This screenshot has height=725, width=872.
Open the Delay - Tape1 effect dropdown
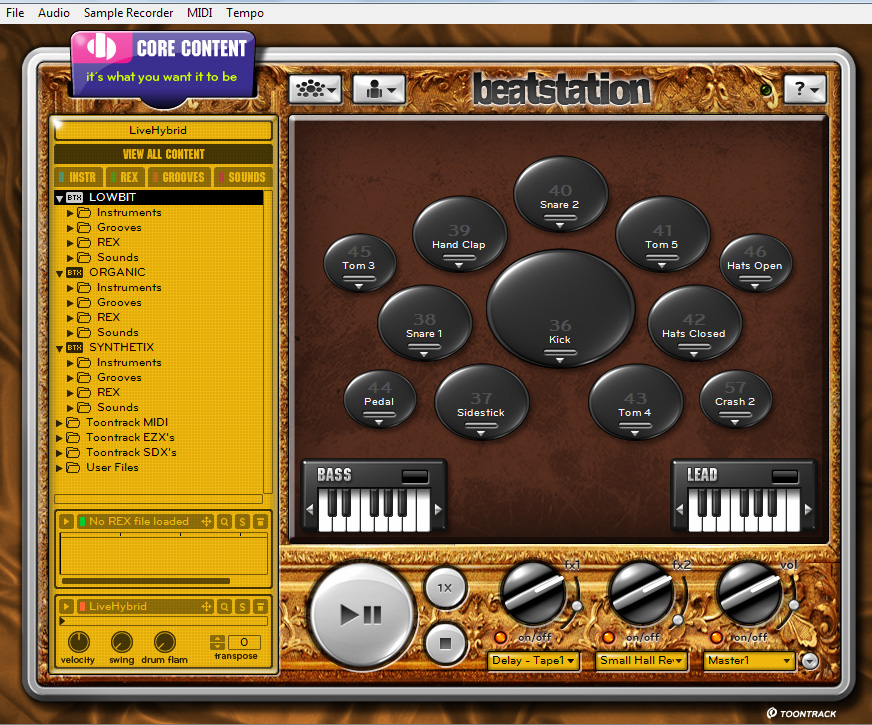(533, 661)
